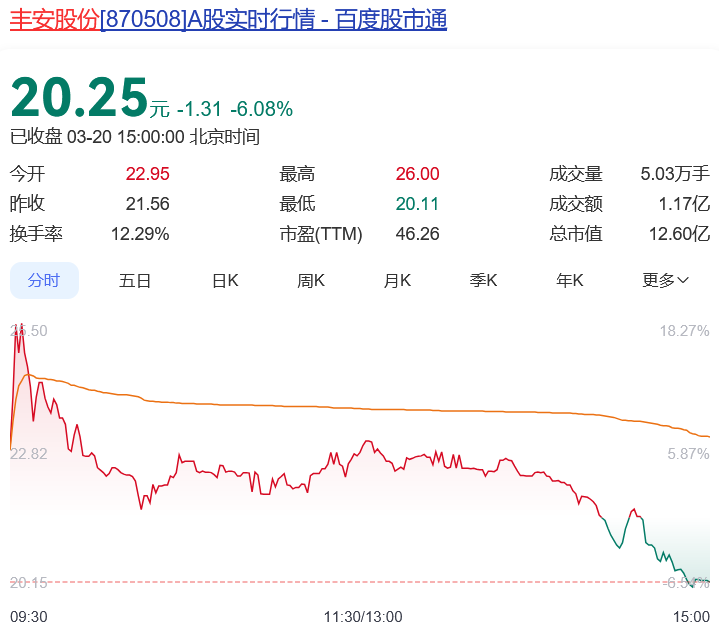The height and width of the screenshot is (629, 719).
Task: Select the 季K chart tab
Action: [483, 280]
